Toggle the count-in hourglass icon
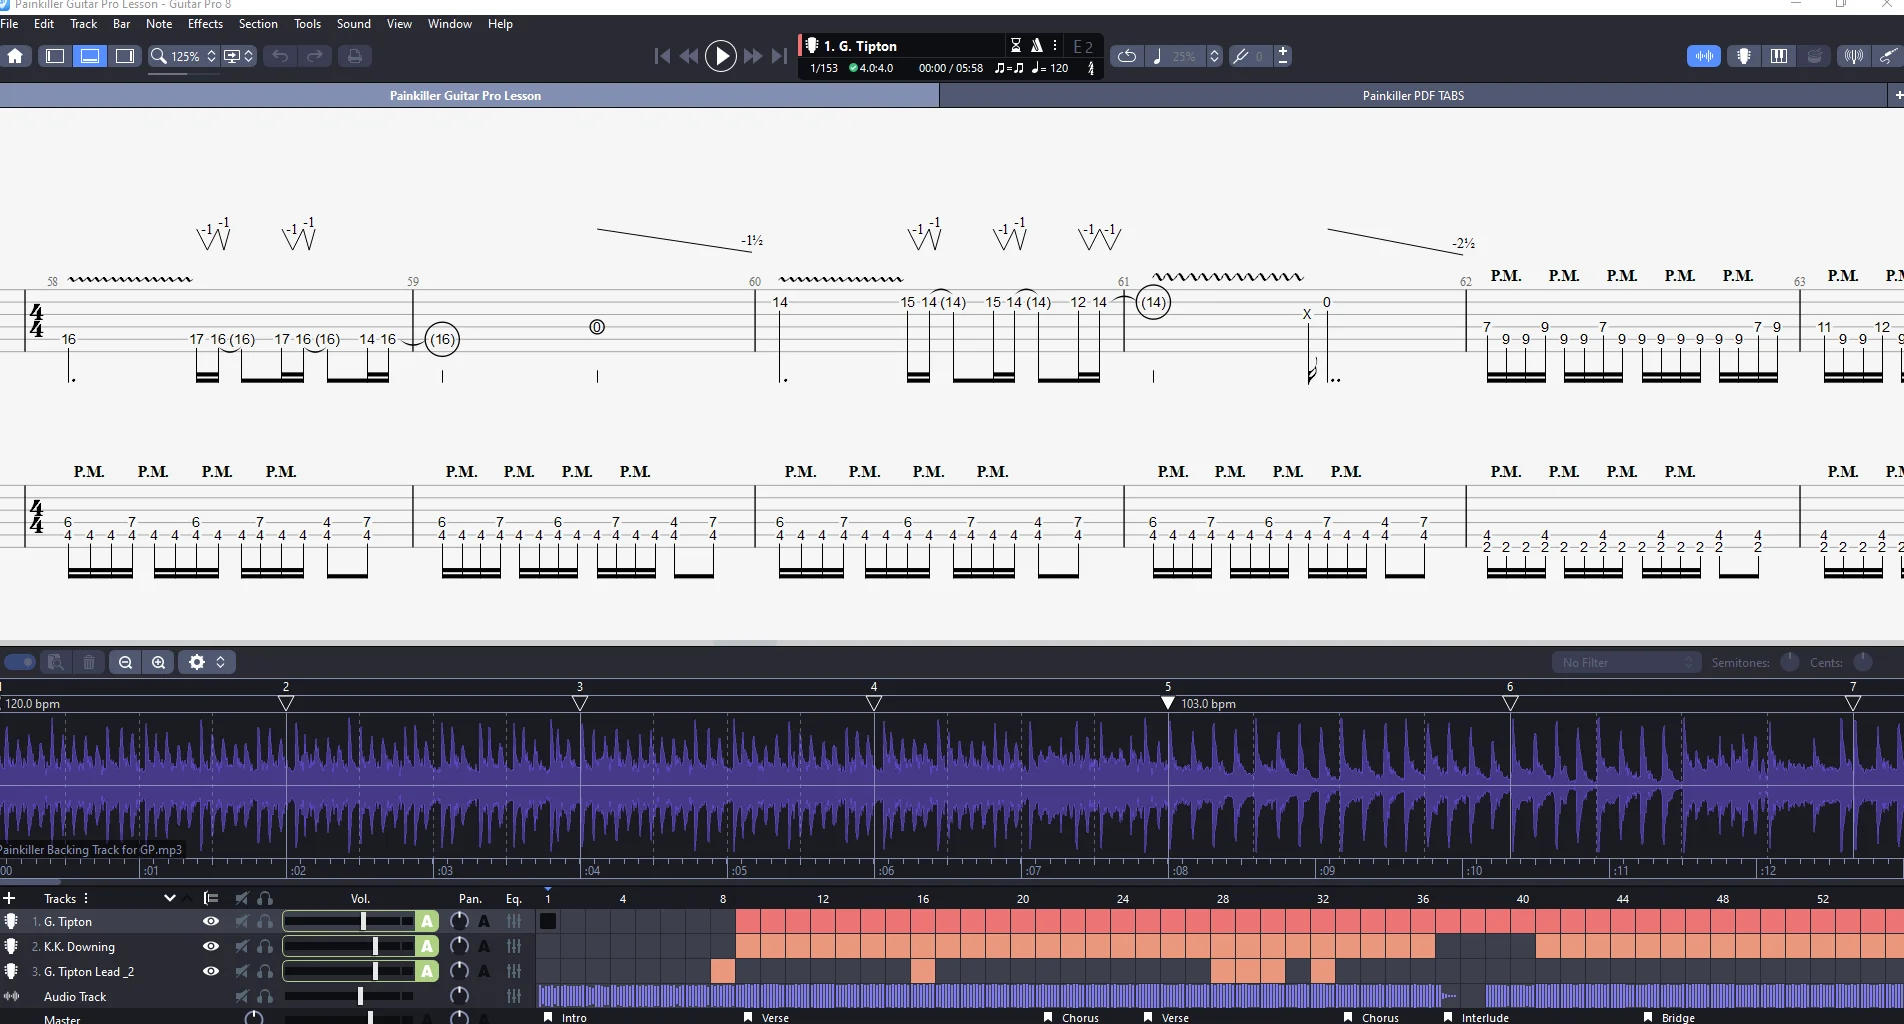This screenshot has height=1024, width=1904. tap(1016, 45)
